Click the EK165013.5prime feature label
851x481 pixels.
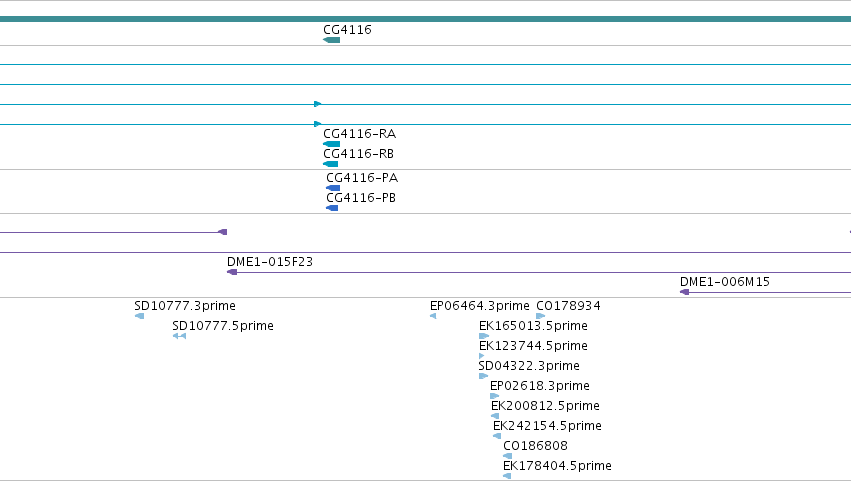click(x=533, y=326)
